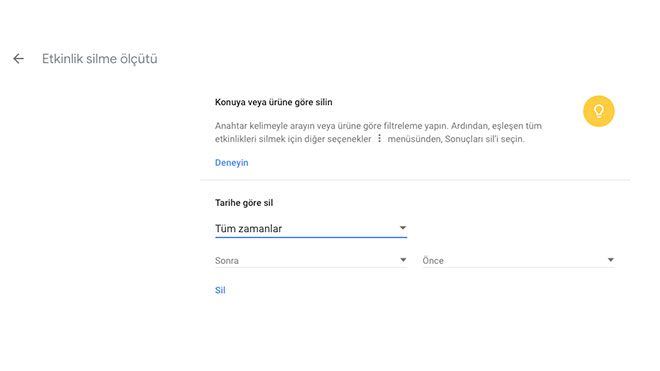Image resolution: width=660 pixels, height=371 pixels.
Task: Open the Tüm zamanlar date range dropdown
Action: point(311,229)
